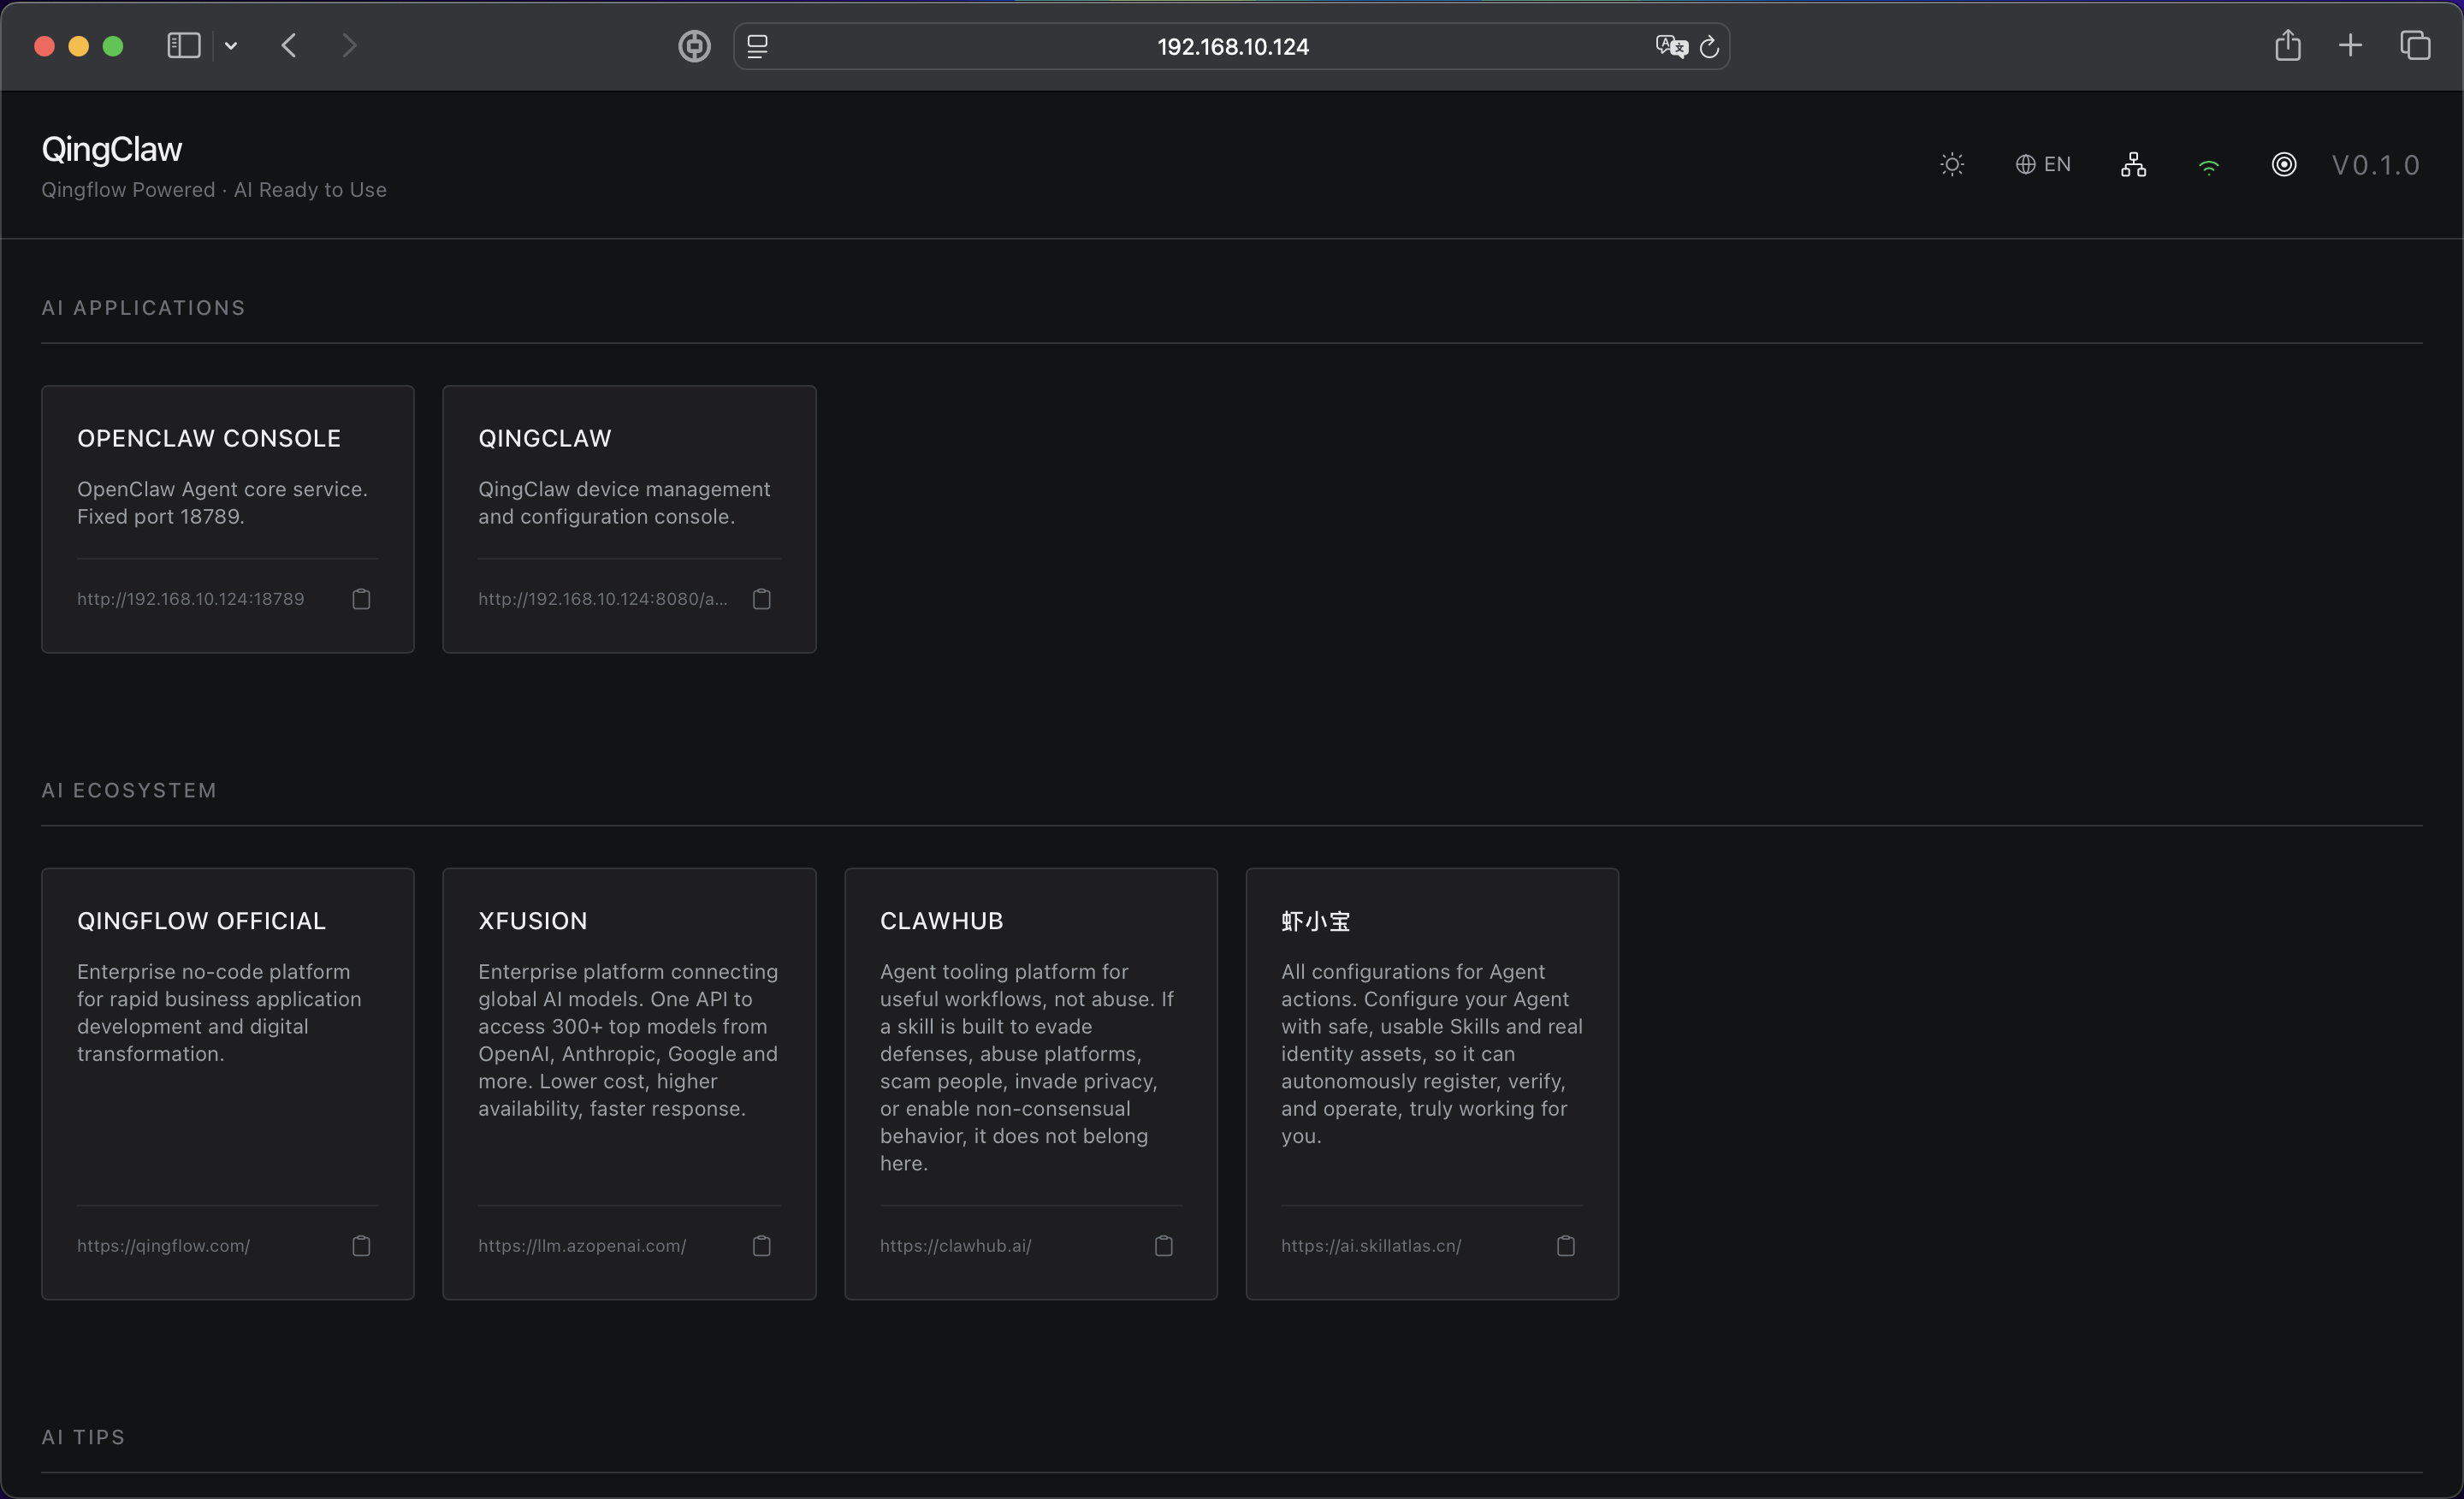Reload the current page
The width and height of the screenshot is (2464, 1499).
(x=1710, y=46)
